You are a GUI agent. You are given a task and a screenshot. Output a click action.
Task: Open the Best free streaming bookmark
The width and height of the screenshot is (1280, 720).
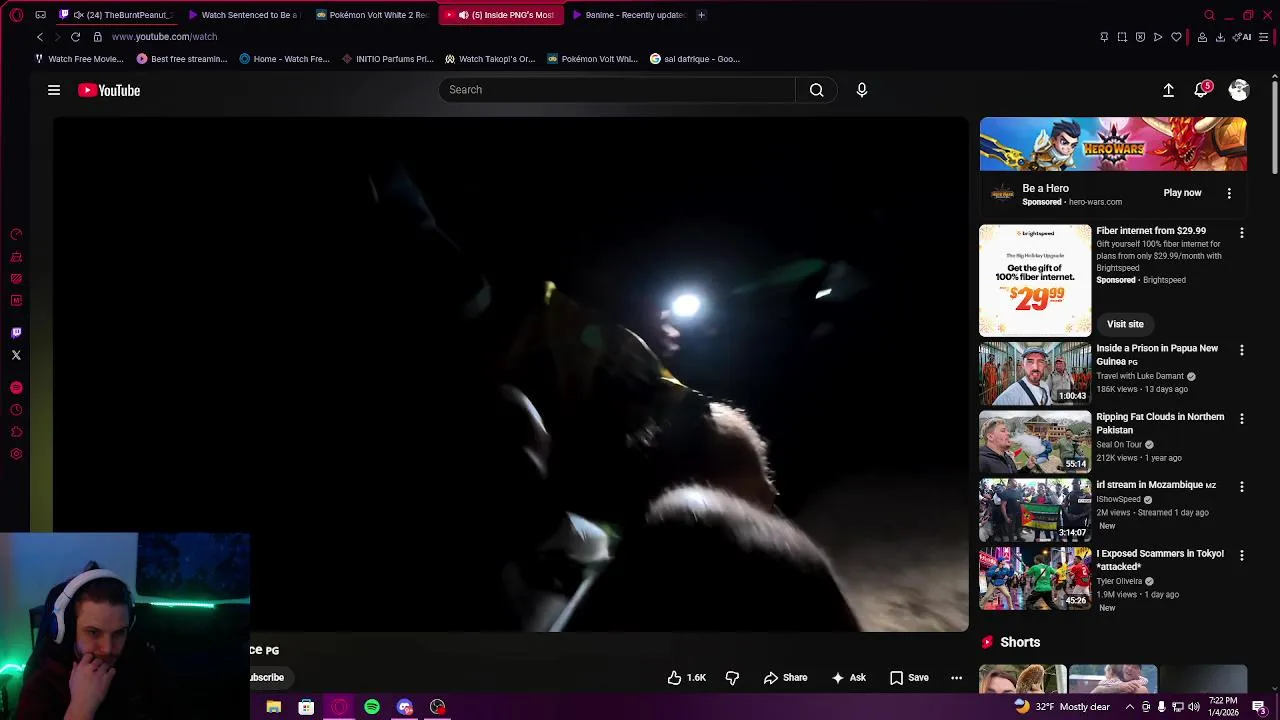[182, 59]
